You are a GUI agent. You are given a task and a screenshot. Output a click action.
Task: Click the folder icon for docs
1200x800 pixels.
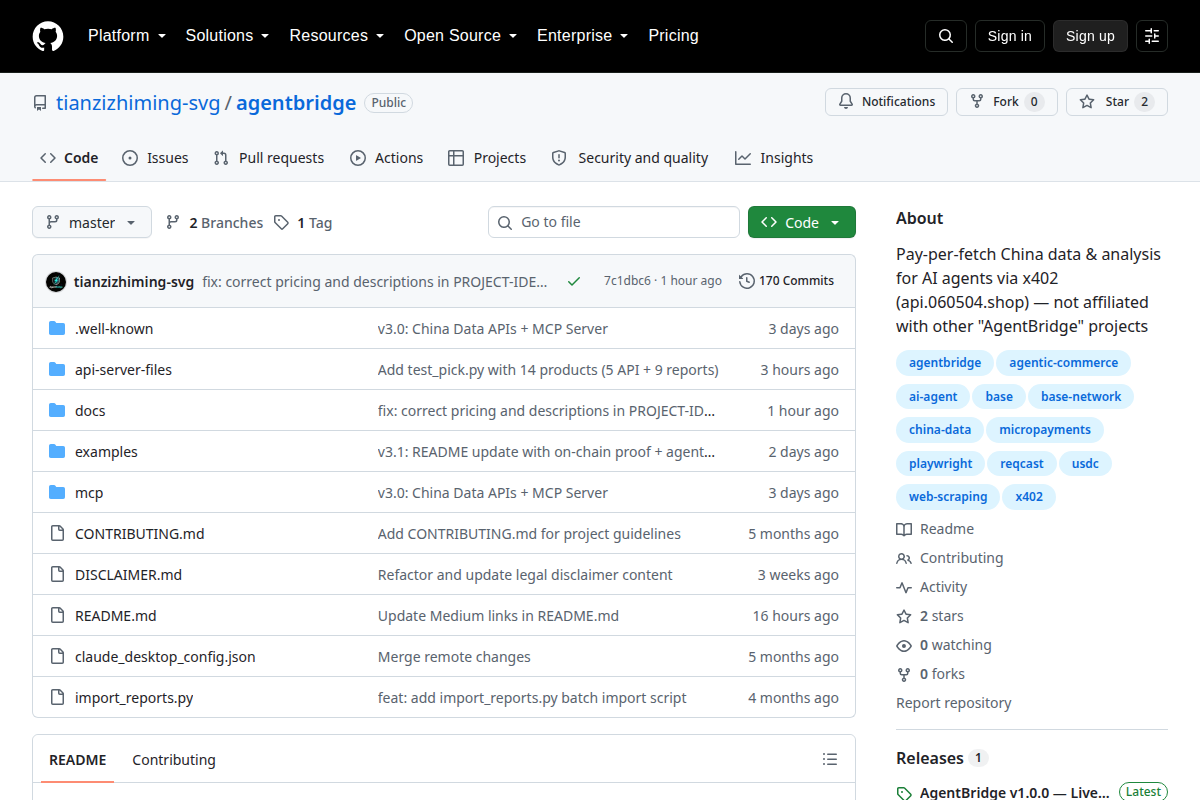(57, 411)
